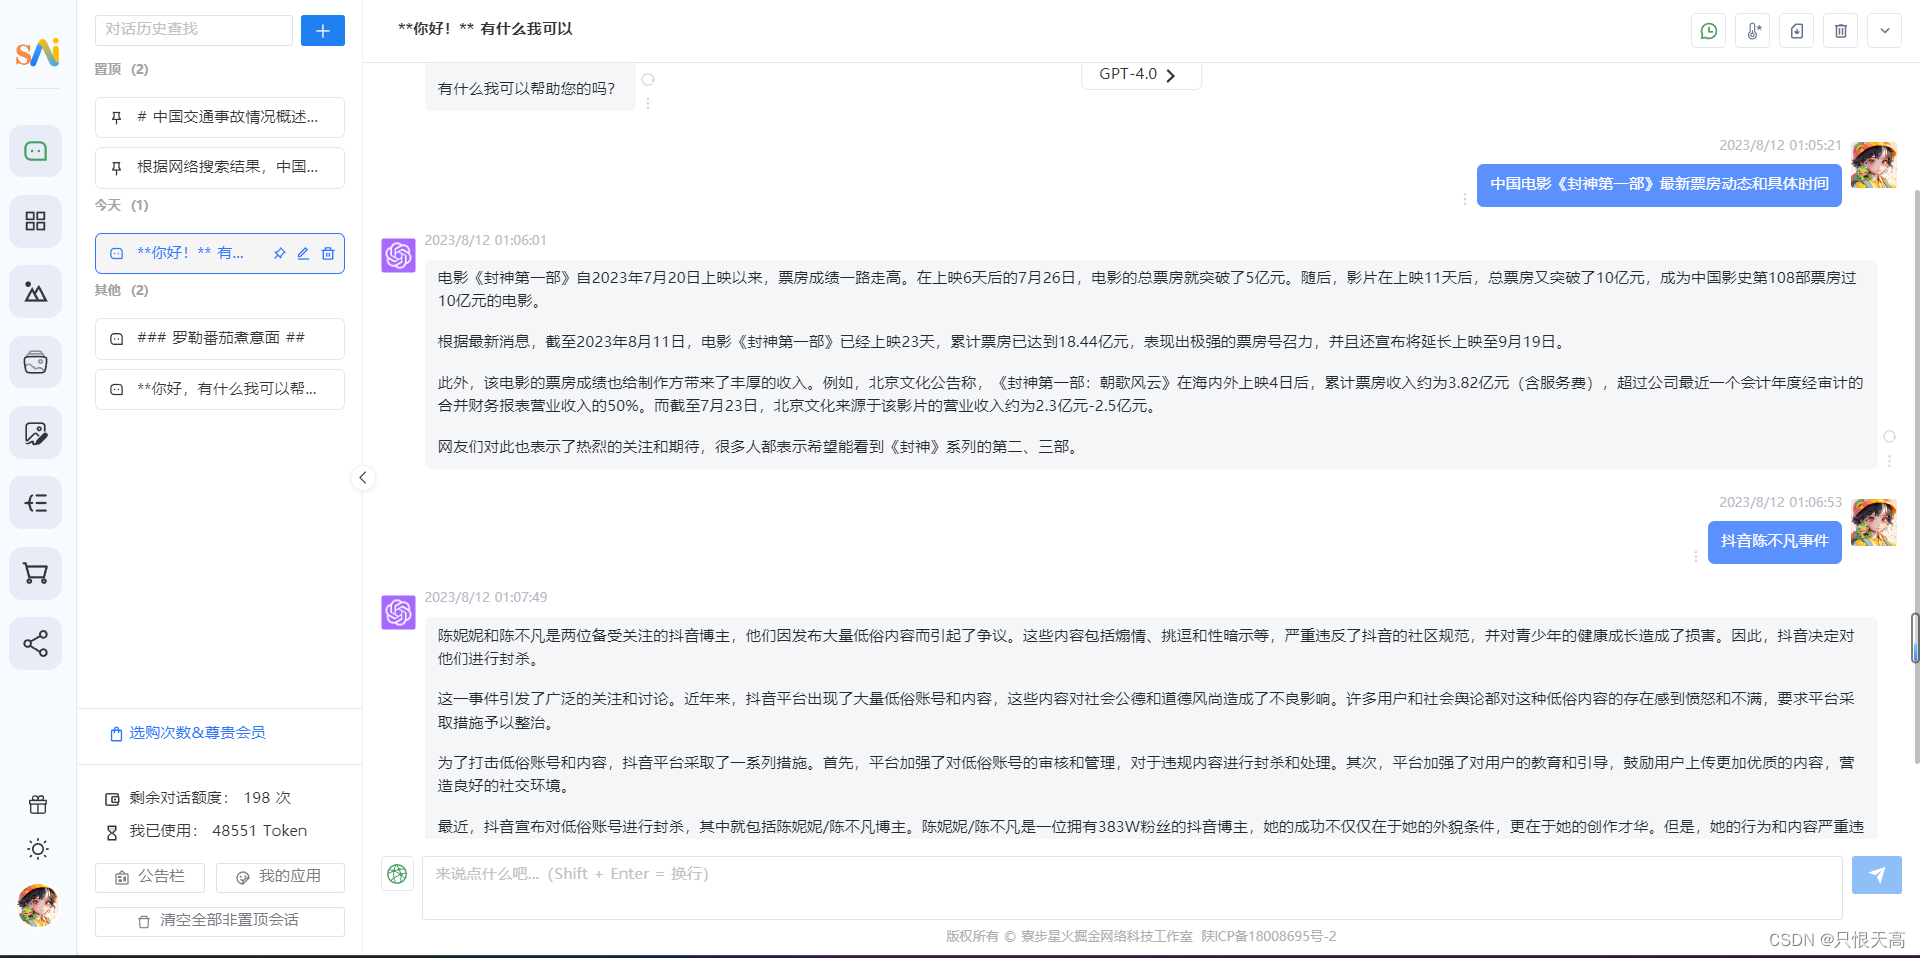The width and height of the screenshot is (1920, 958).
Task: Click user avatar next to 封神 question
Action: pyautogui.click(x=1874, y=165)
